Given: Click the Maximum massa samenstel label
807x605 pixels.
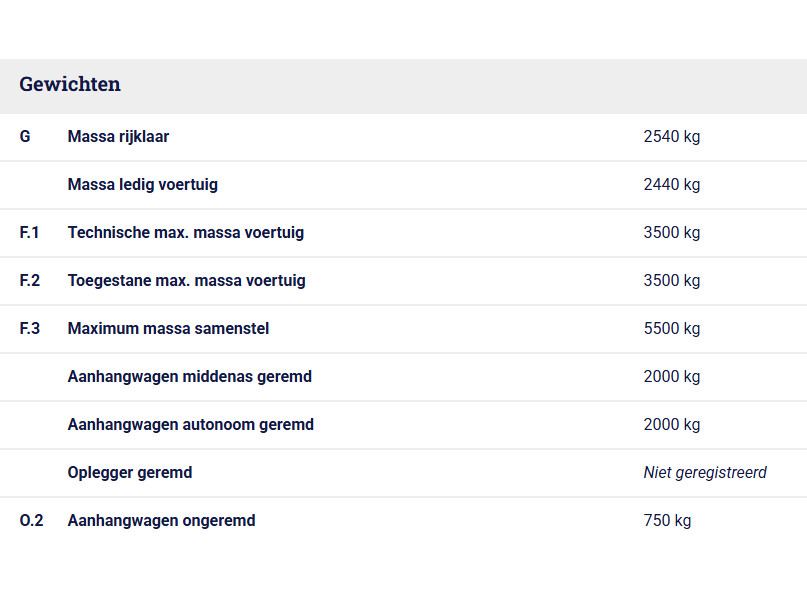Looking at the screenshot, I should point(168,329).
